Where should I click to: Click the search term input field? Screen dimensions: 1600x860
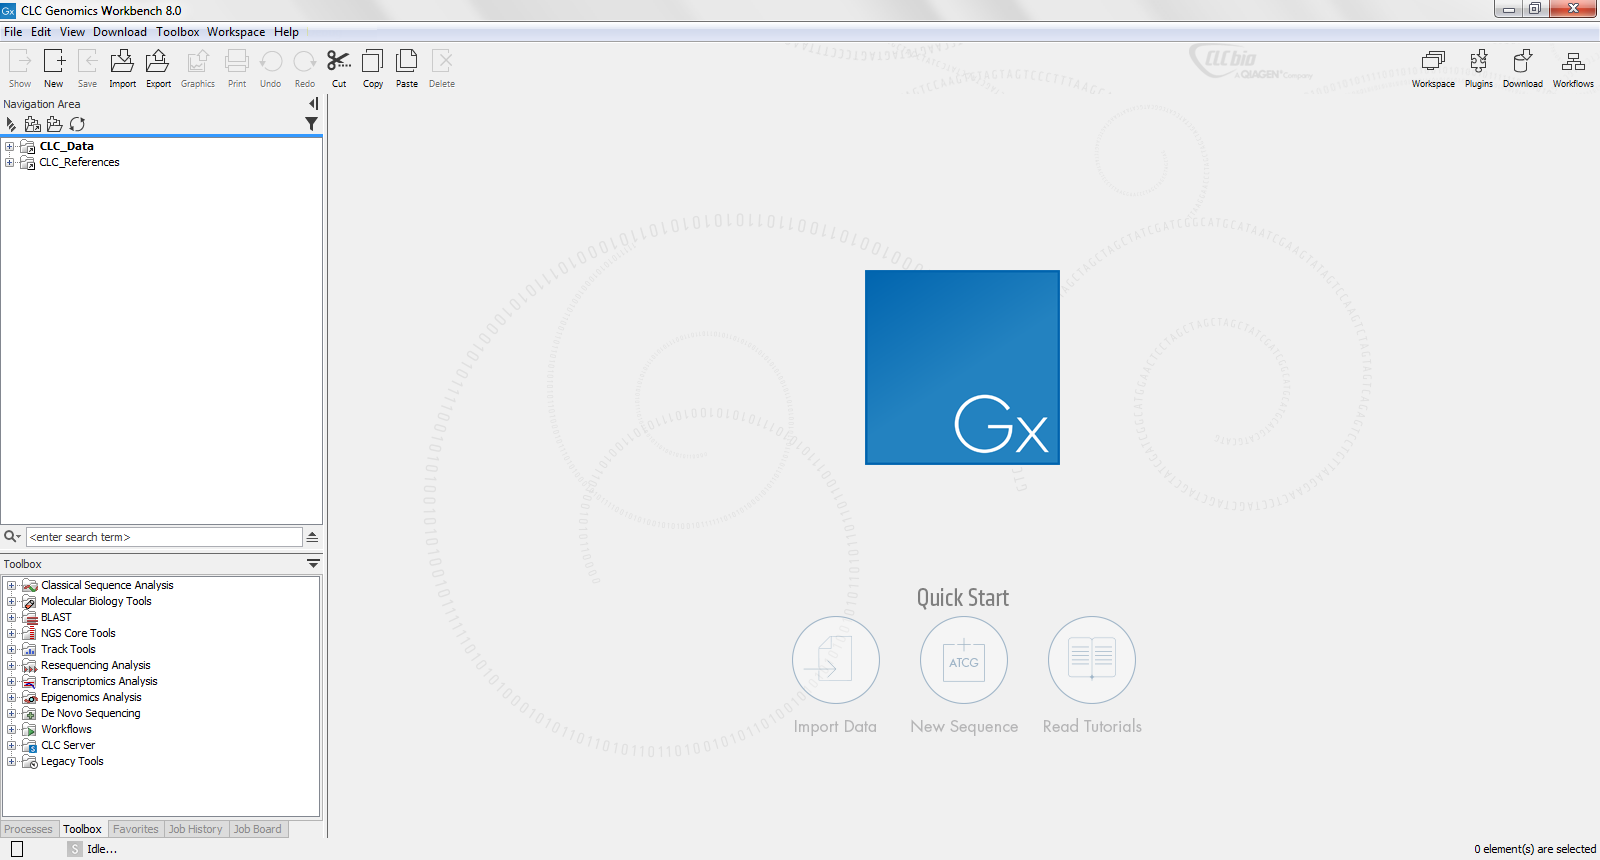click(x=164, y=537)
